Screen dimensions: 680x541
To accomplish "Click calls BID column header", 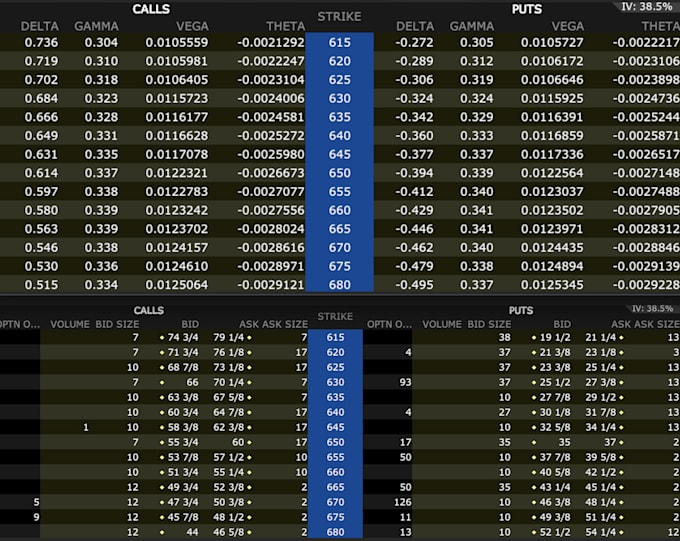I will [190, 325].
